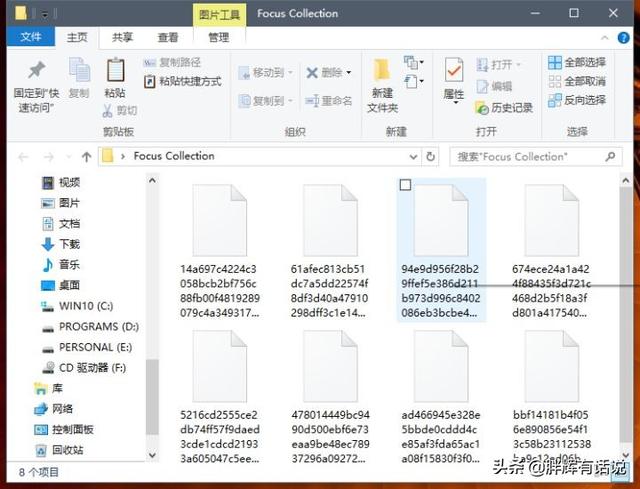This screenshot has width=640, height=489.
Task: Click the Up arrow navigation icon
Action: pyautogui.click(x=87, y=156)
